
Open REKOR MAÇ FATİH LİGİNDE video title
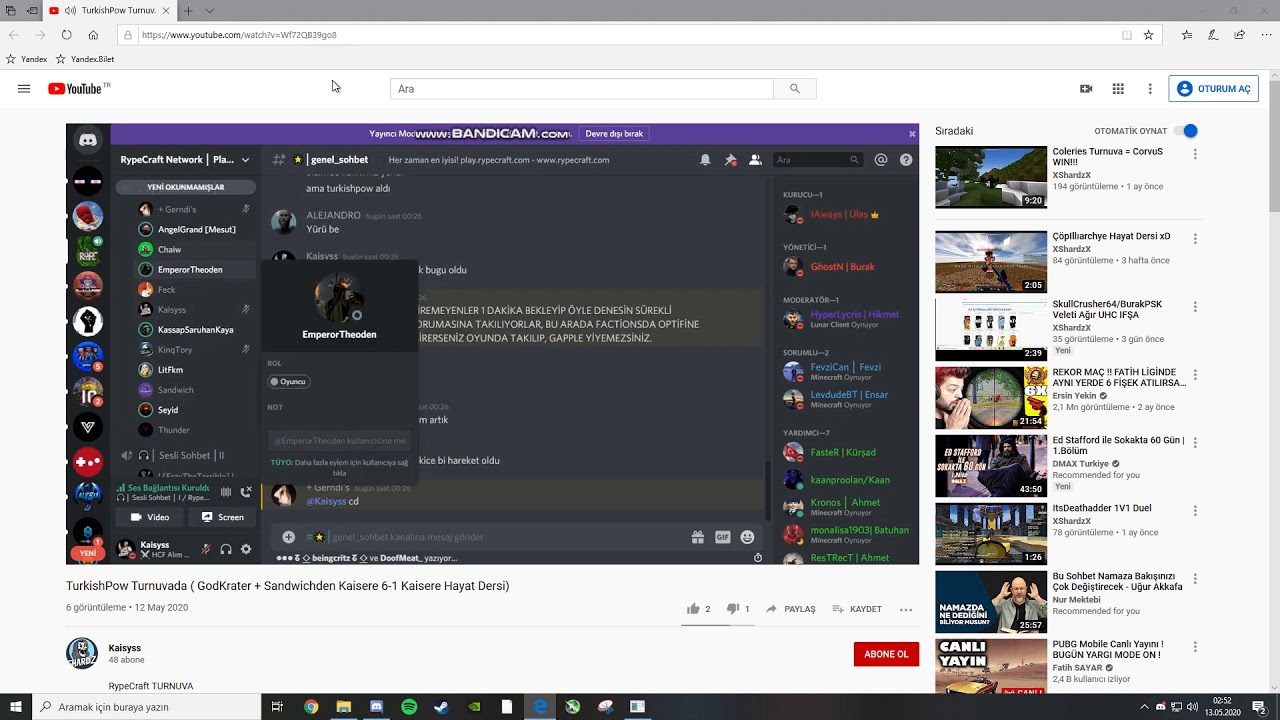pos(1119,377)
